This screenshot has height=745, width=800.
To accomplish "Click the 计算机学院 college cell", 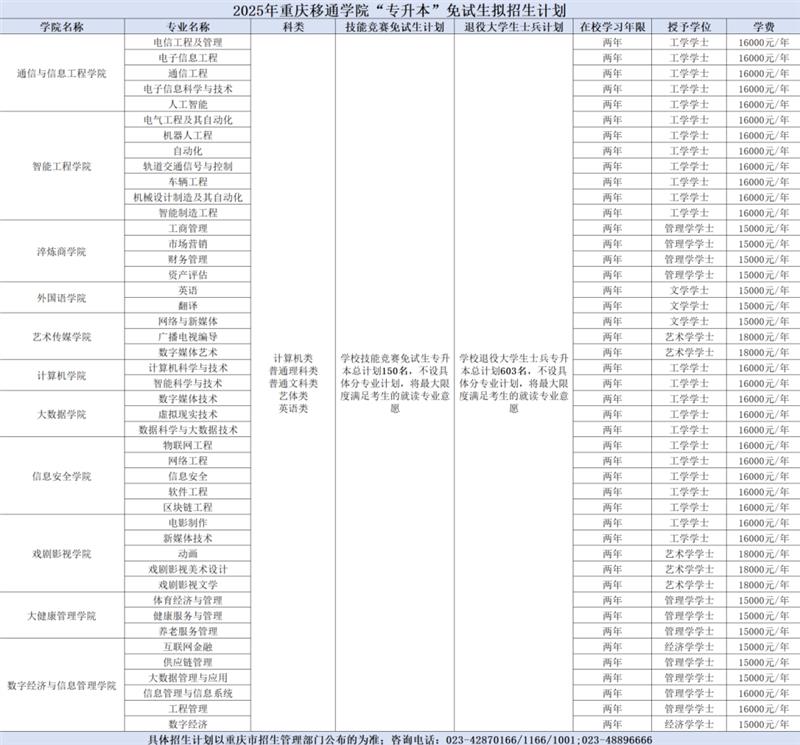I will coord(62,376).
